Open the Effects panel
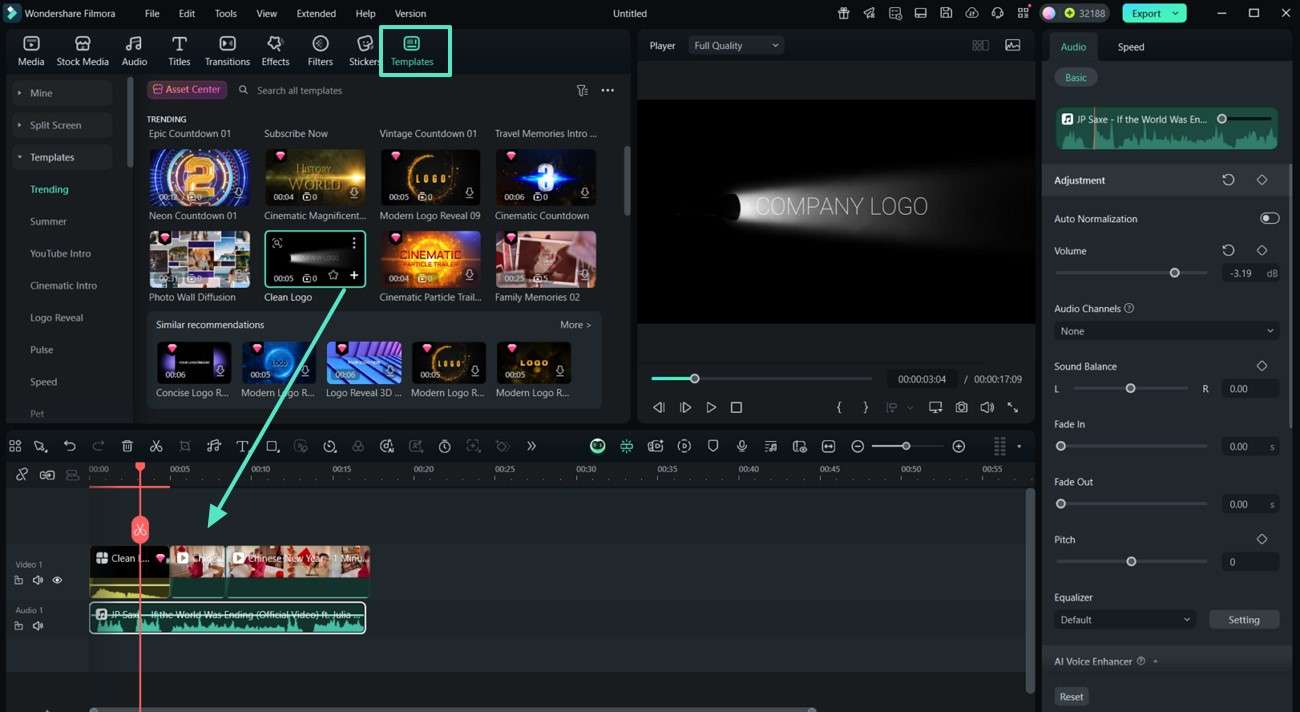This screenshot has width=1300, height=712. point(275,51)
